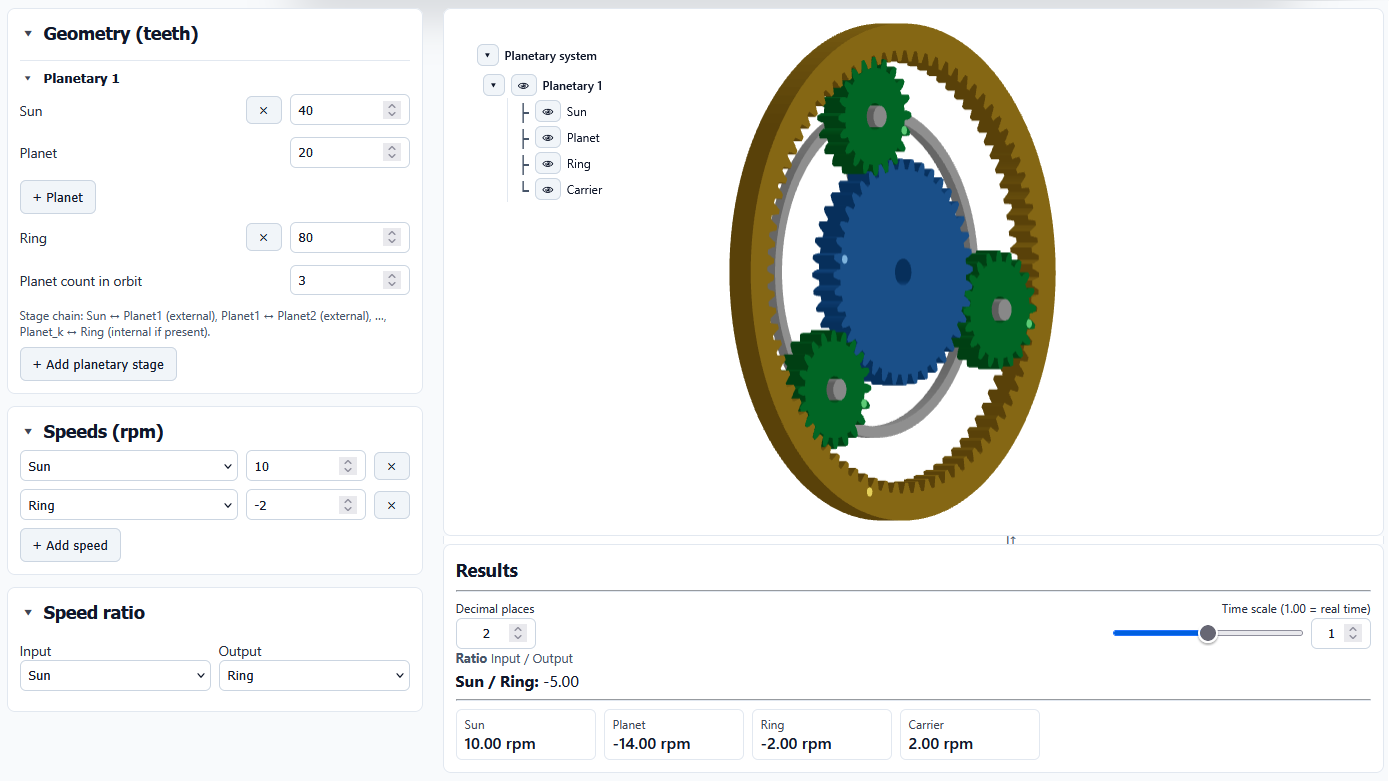
Task: Click the Sun 10.00 rpm result card
Action: [x=526, y=735]
